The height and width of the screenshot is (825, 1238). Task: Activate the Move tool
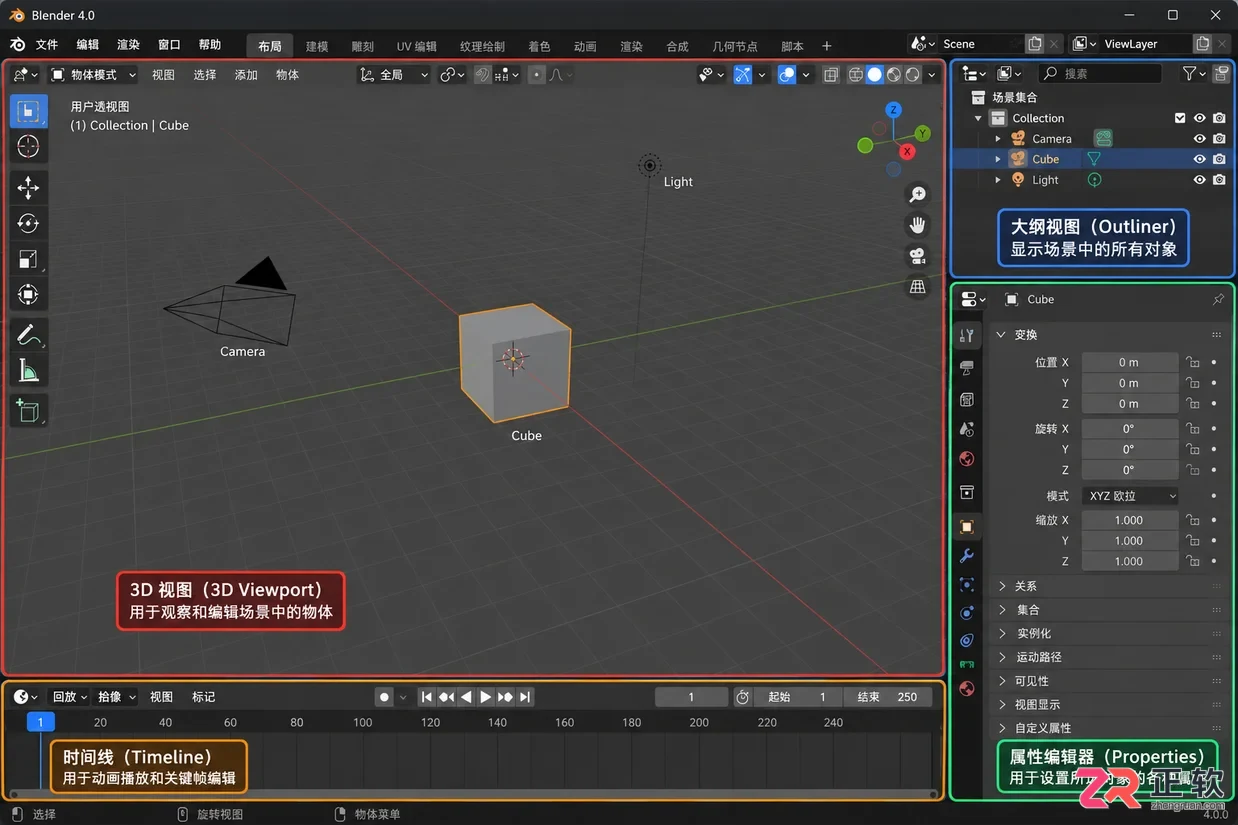(x=28, y=188)
